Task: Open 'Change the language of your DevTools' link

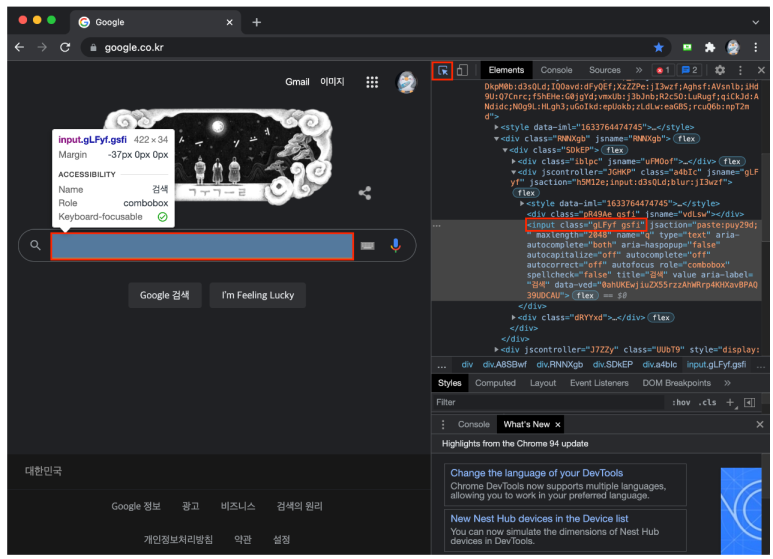Action: [536, 473]
